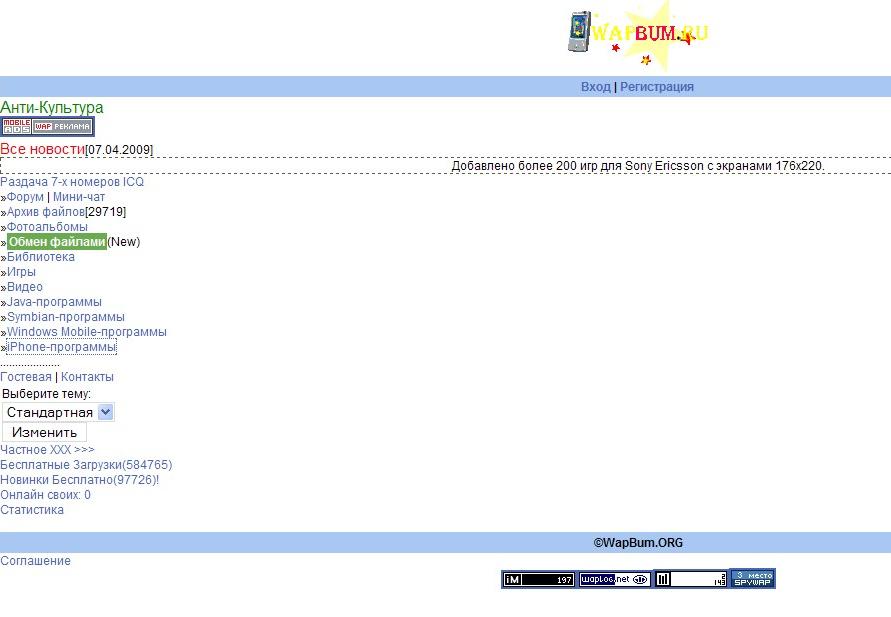
Task: Open the Регистрация link
Action: 657,87
